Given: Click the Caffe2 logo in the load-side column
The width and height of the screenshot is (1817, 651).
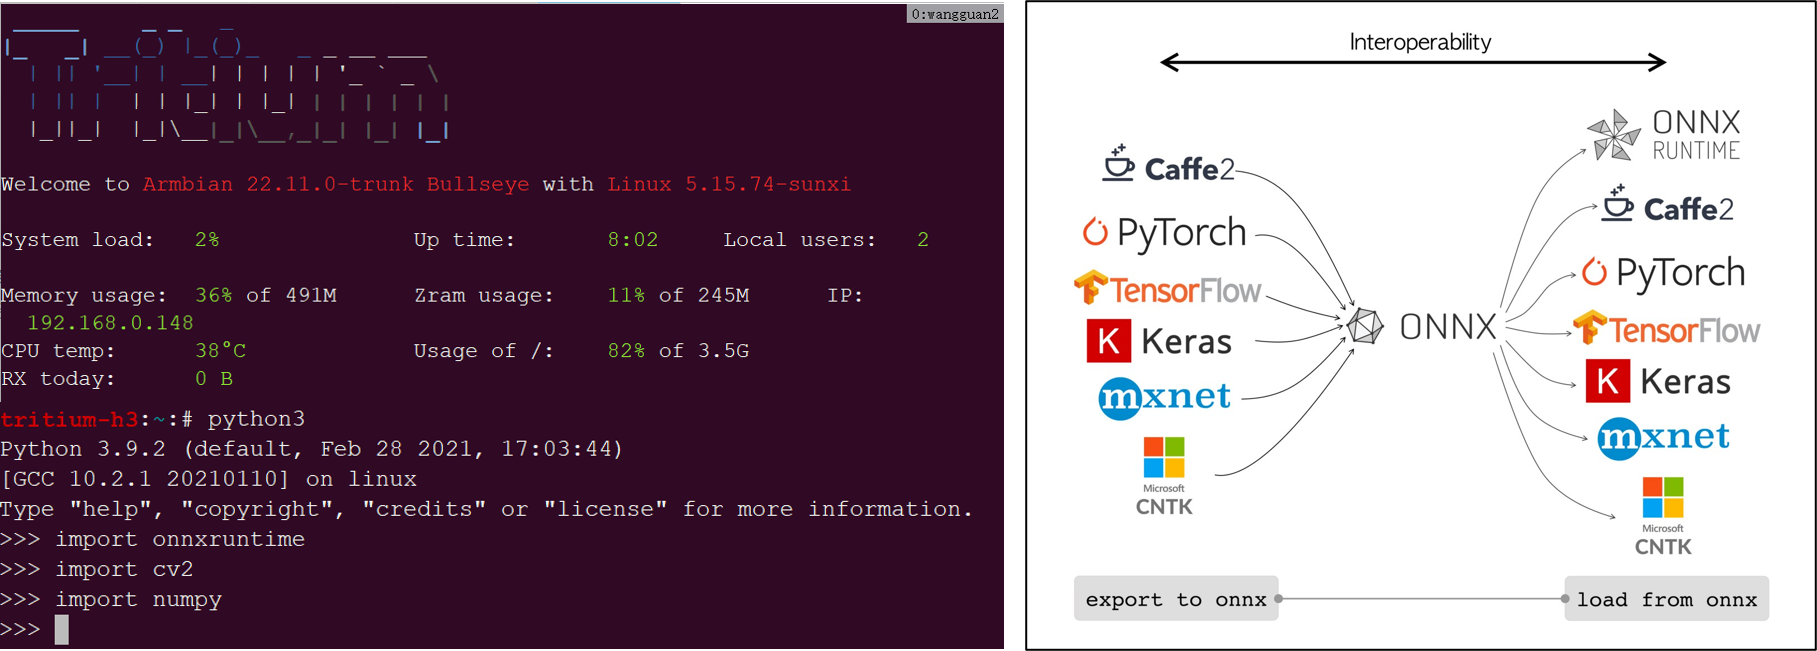Looking at the screenshot, I should click(x=1667, y=205).
